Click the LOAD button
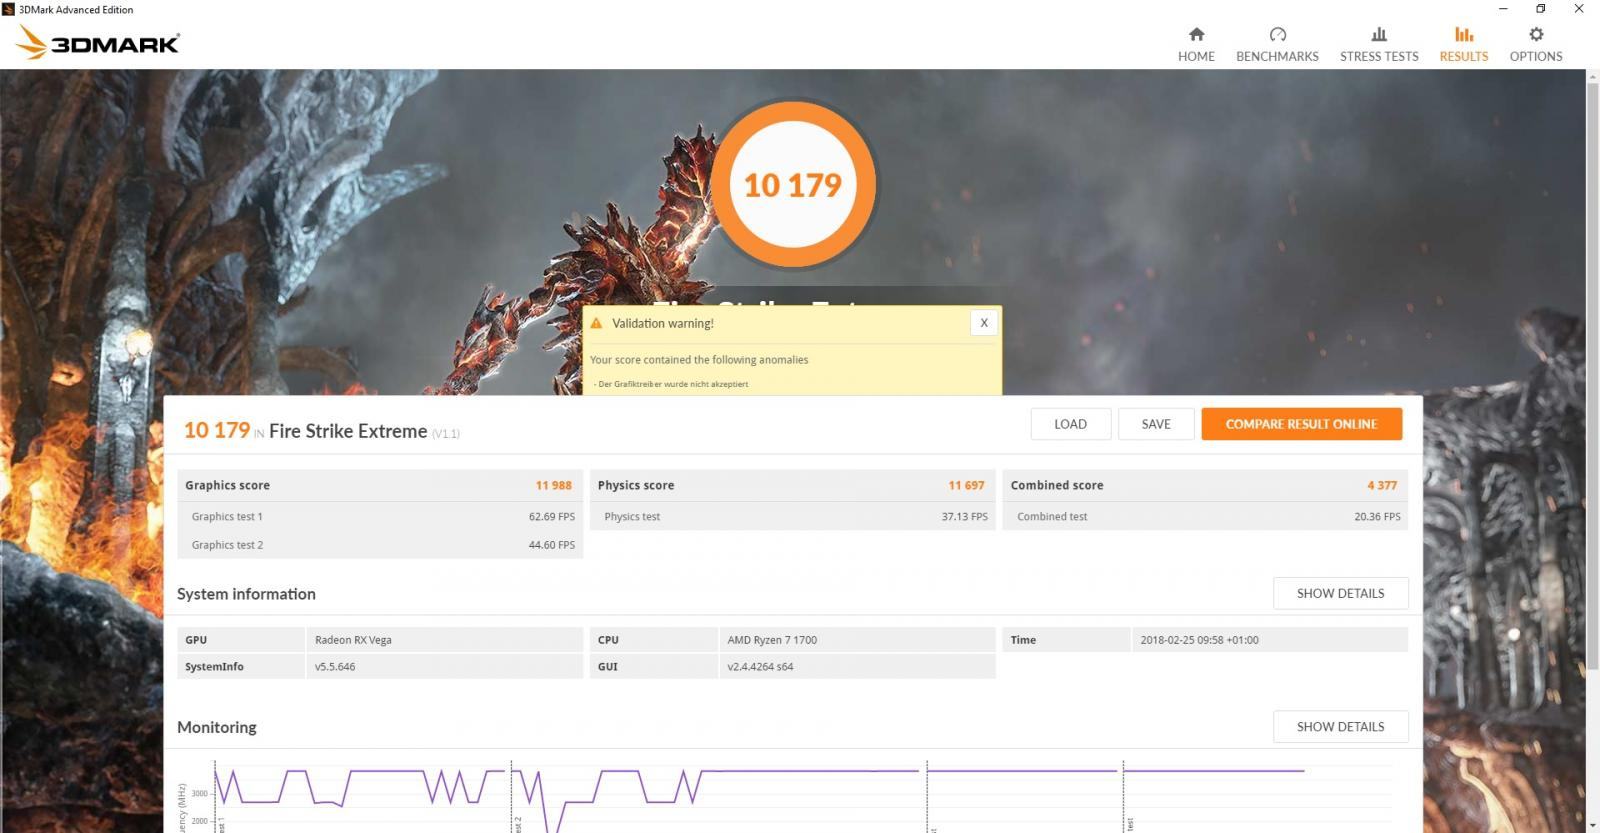Image resolution: width=1600 pixels, height=833 pixels. tap(1070, 424)
